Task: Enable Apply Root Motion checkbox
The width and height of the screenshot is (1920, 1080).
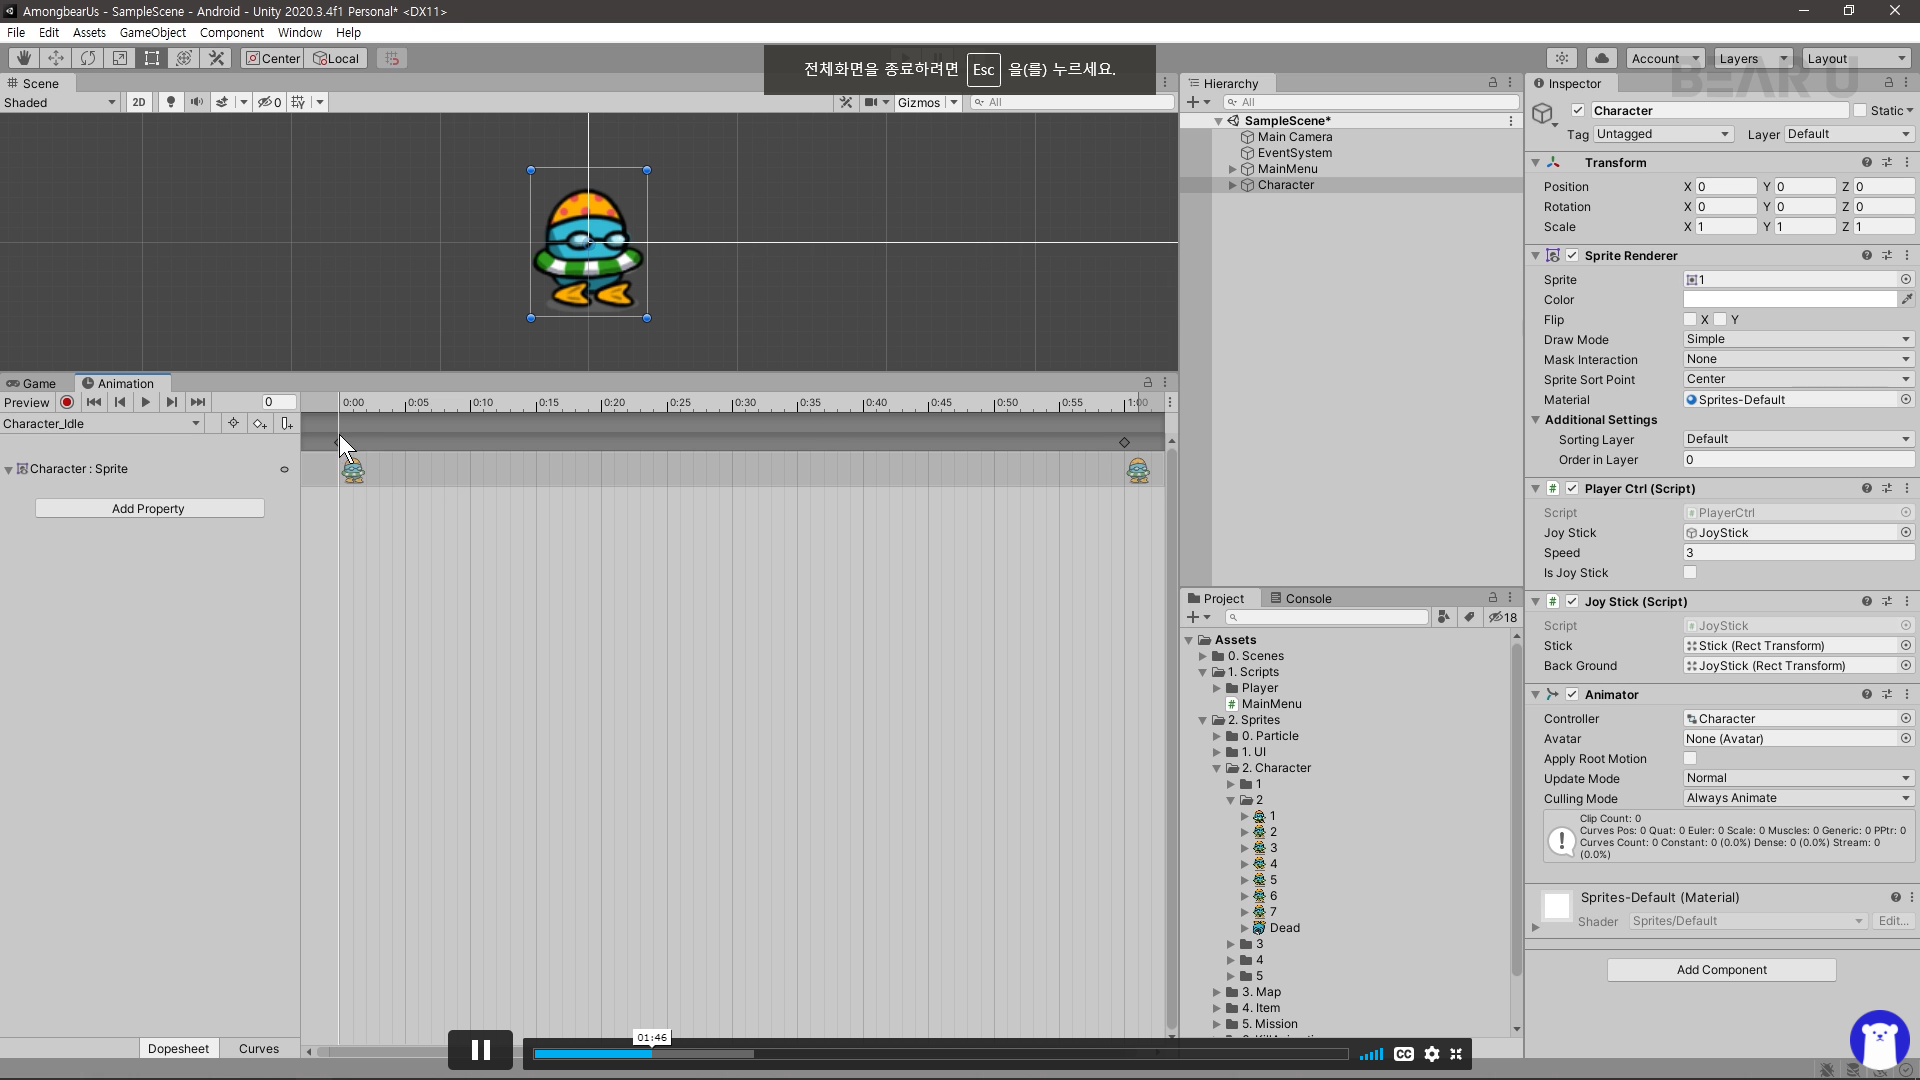Action: [x=1690, y=758]
